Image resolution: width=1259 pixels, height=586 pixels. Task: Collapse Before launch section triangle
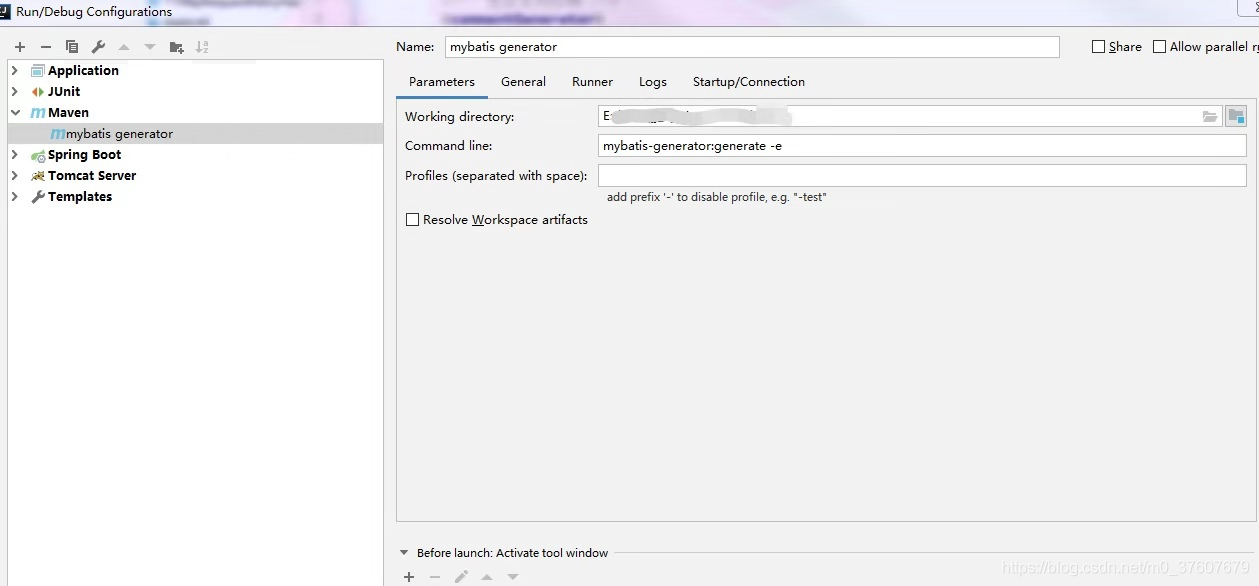point(404,553)
